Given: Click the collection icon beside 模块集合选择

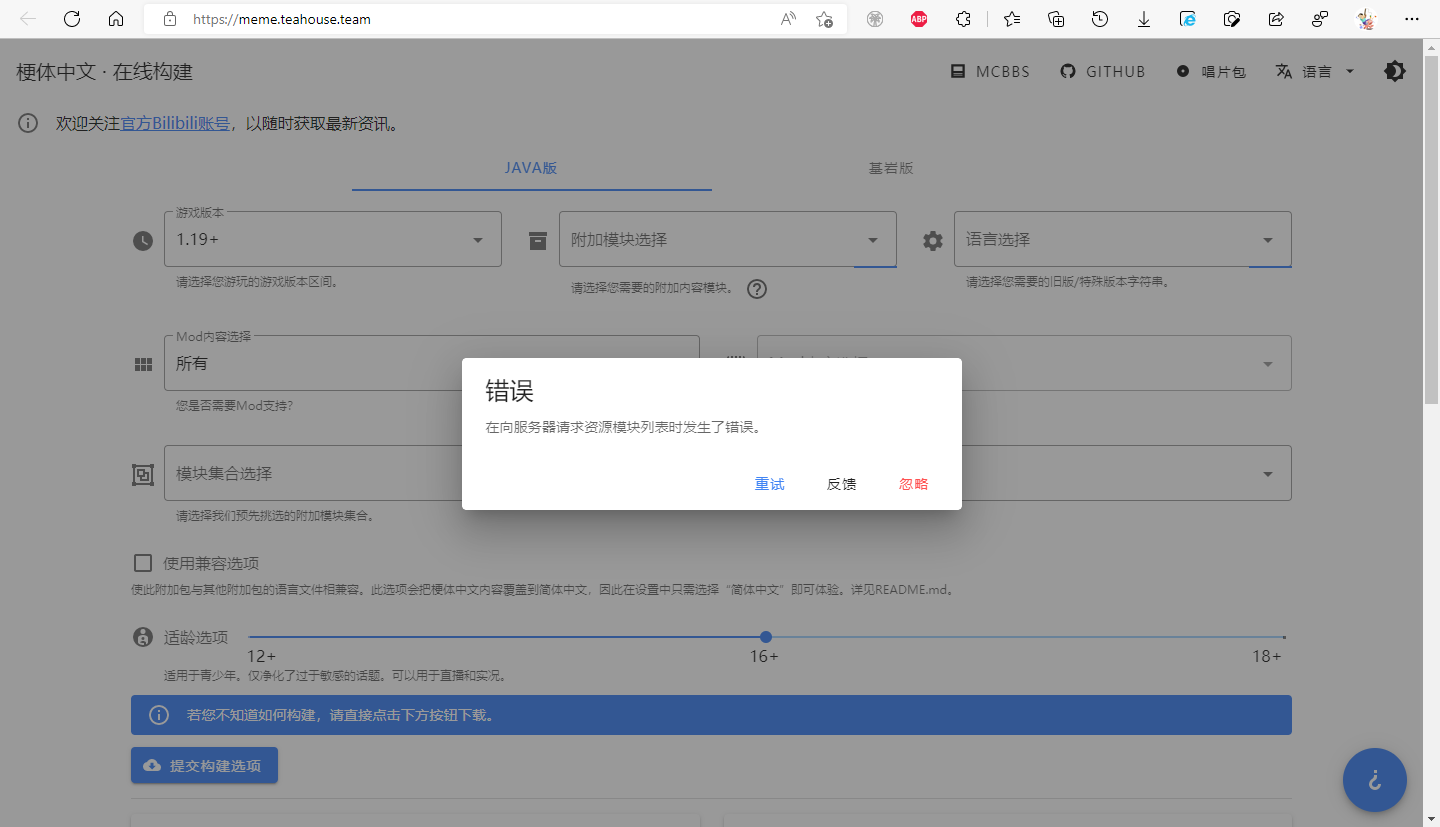Looking at the screenshot, I should 143,475.
